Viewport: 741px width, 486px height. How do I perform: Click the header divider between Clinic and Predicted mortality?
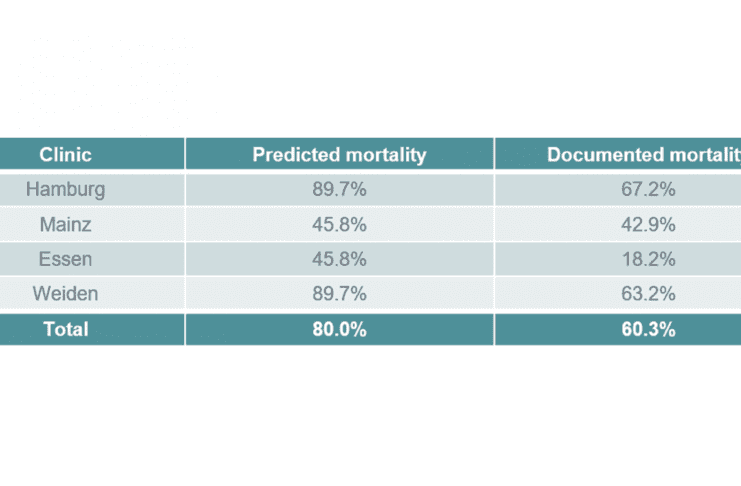point(185,155)
